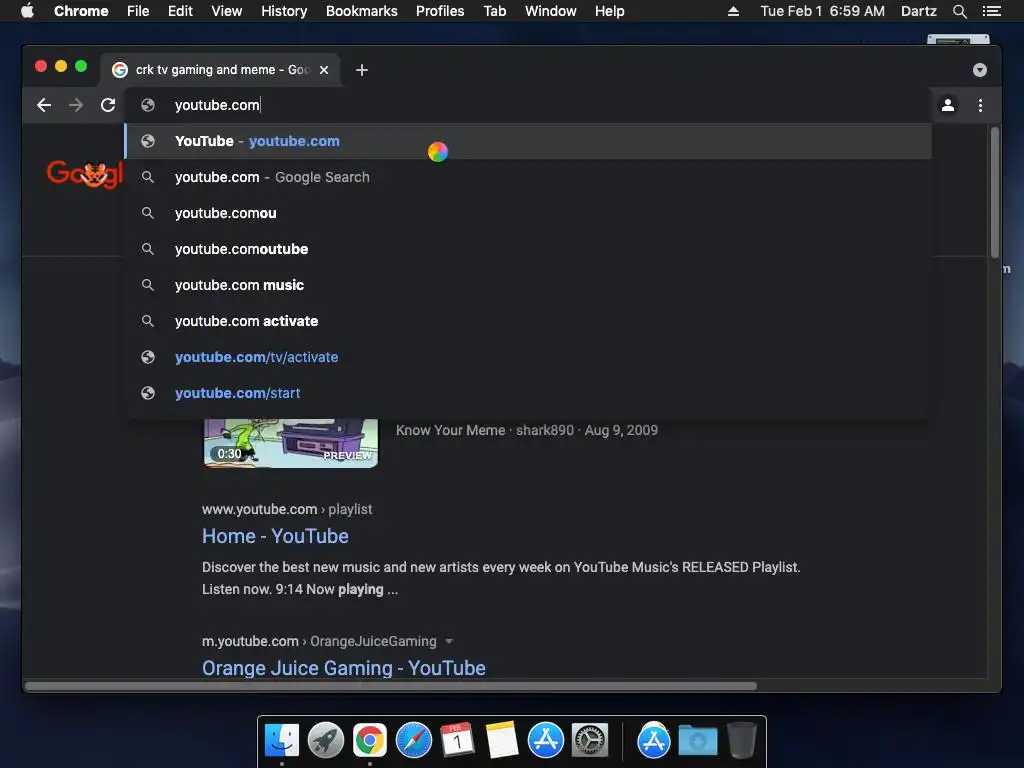This screenshot has width=1024, height=768.
Task: Click the yellow minimize window button
Action: coord(61,66)
